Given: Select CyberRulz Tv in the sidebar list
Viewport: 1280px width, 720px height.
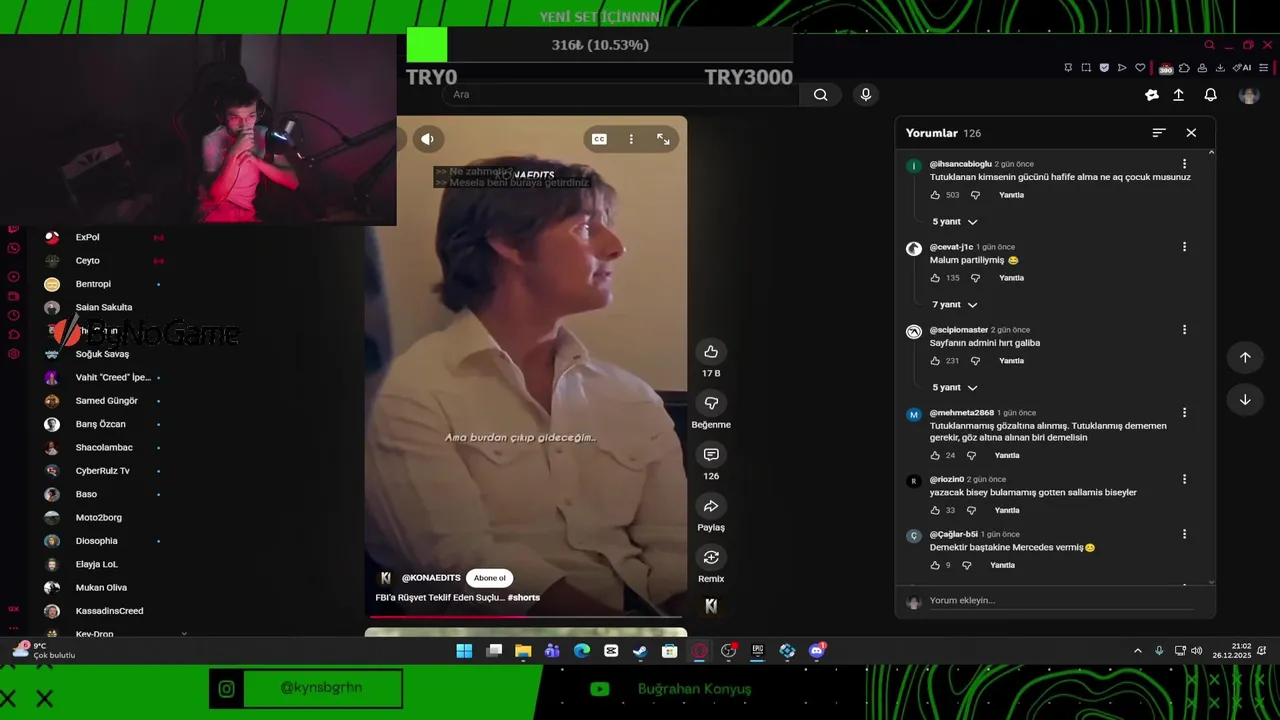Looking at the screenshot, I should tap(105, 471).
